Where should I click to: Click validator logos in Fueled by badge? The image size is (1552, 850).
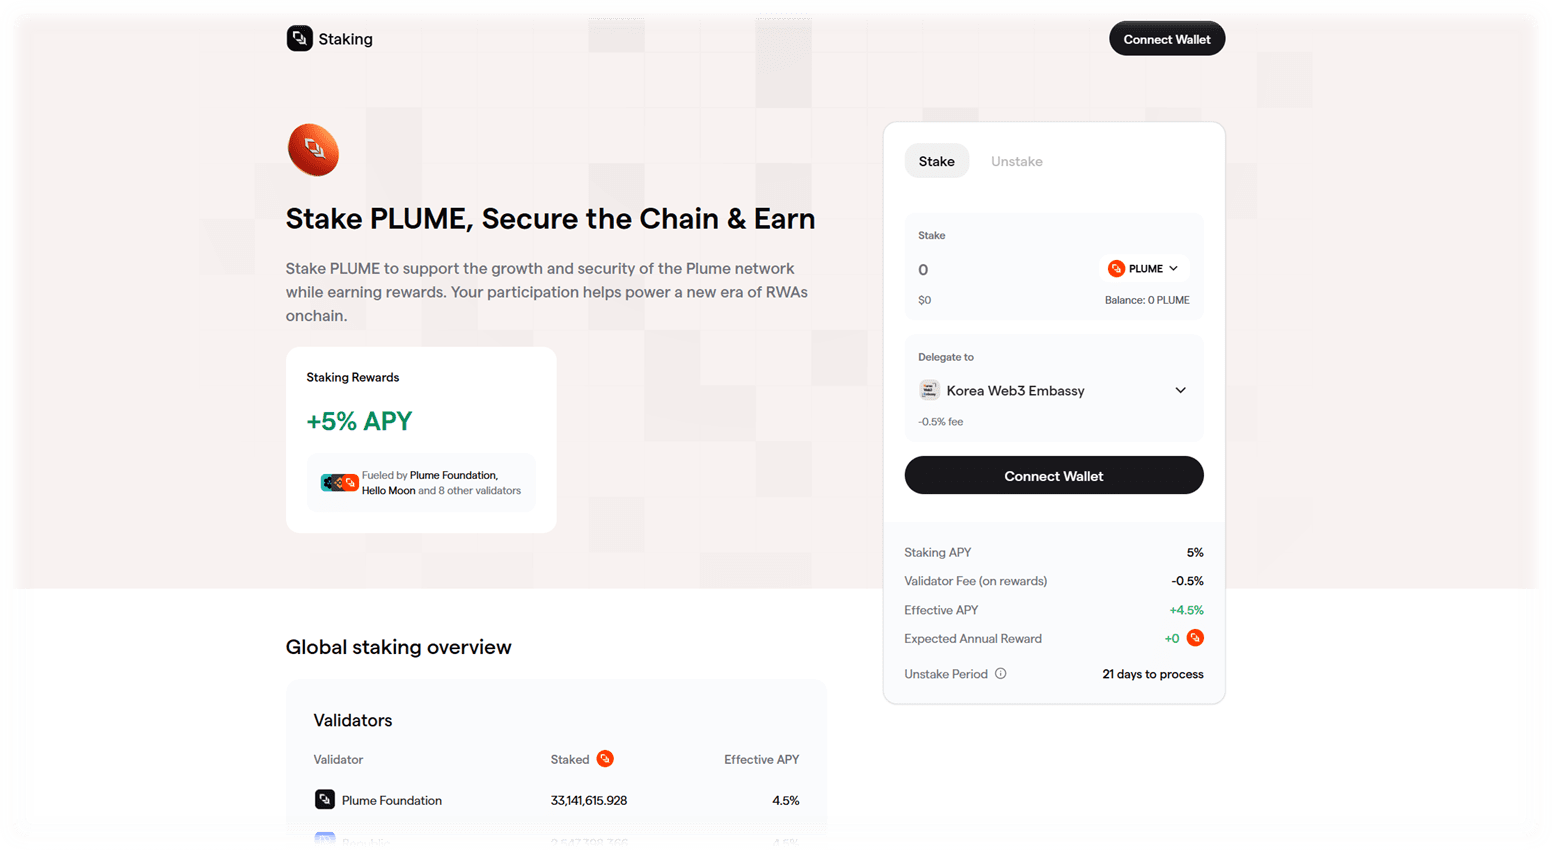pos(339,483)
